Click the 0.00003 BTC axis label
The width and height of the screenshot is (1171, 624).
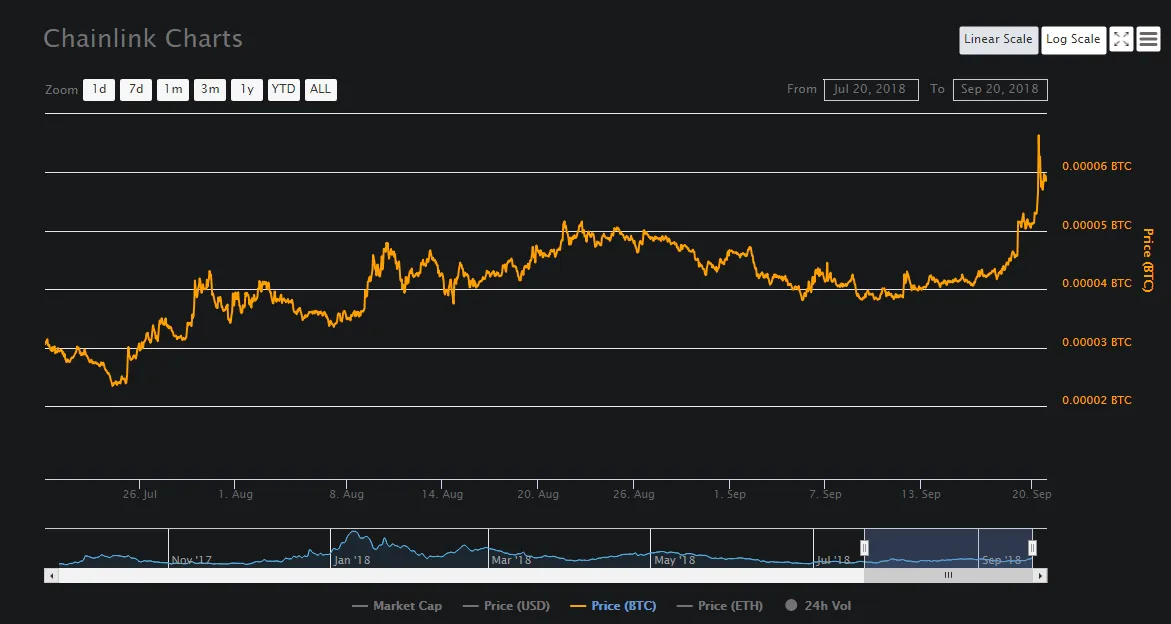click(1097, 343)
